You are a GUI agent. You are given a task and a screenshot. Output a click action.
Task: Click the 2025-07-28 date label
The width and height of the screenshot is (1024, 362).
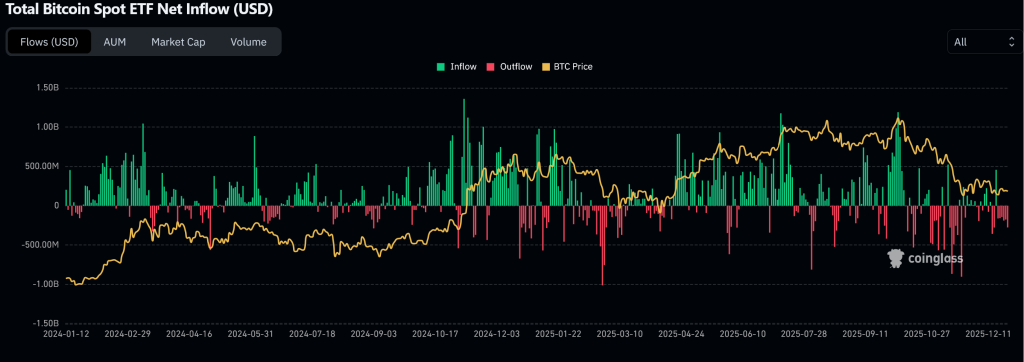tap(803, 333)
